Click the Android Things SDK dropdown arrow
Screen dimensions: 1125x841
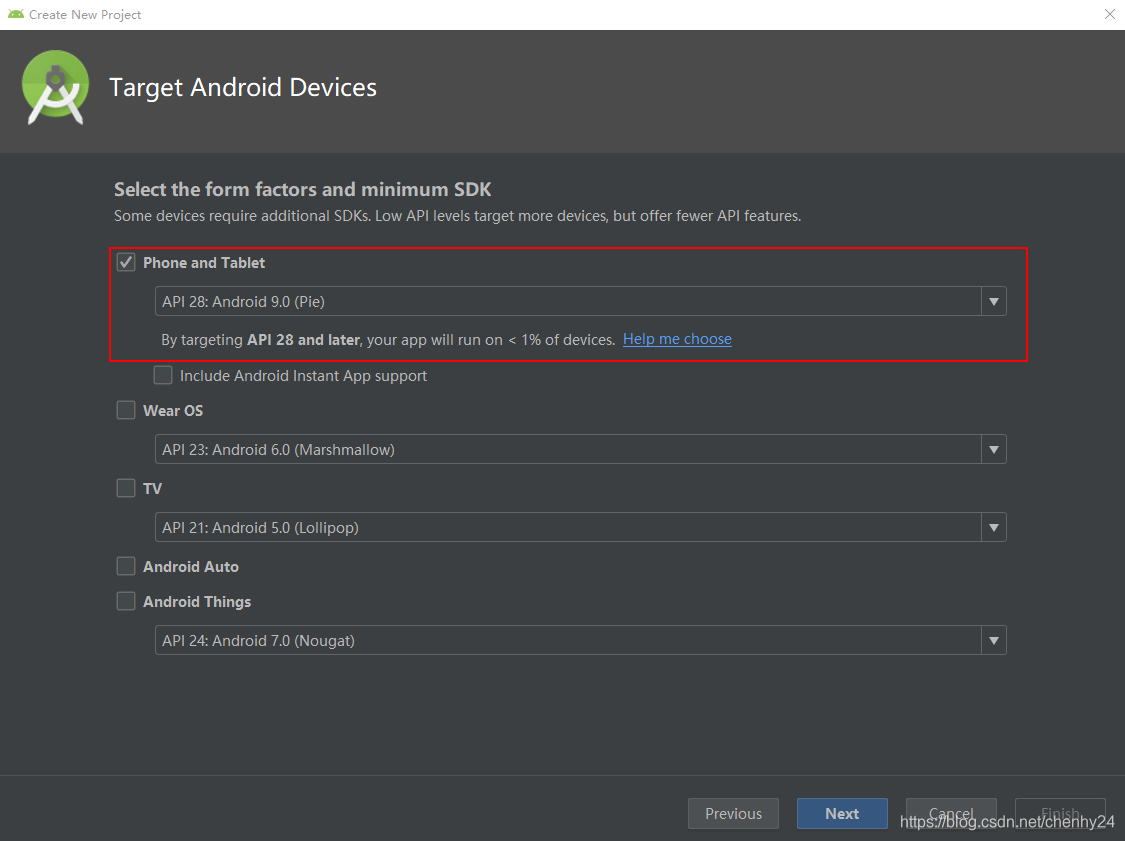coord(994,640)
